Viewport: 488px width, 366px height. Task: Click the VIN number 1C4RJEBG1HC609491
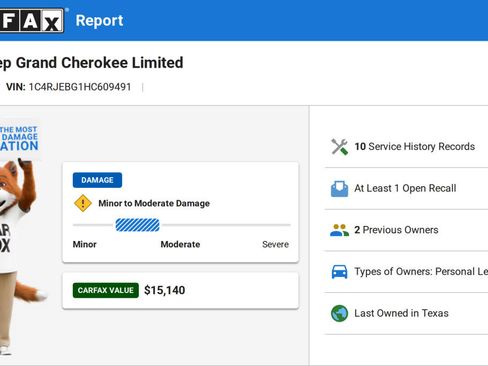(80, 87)
